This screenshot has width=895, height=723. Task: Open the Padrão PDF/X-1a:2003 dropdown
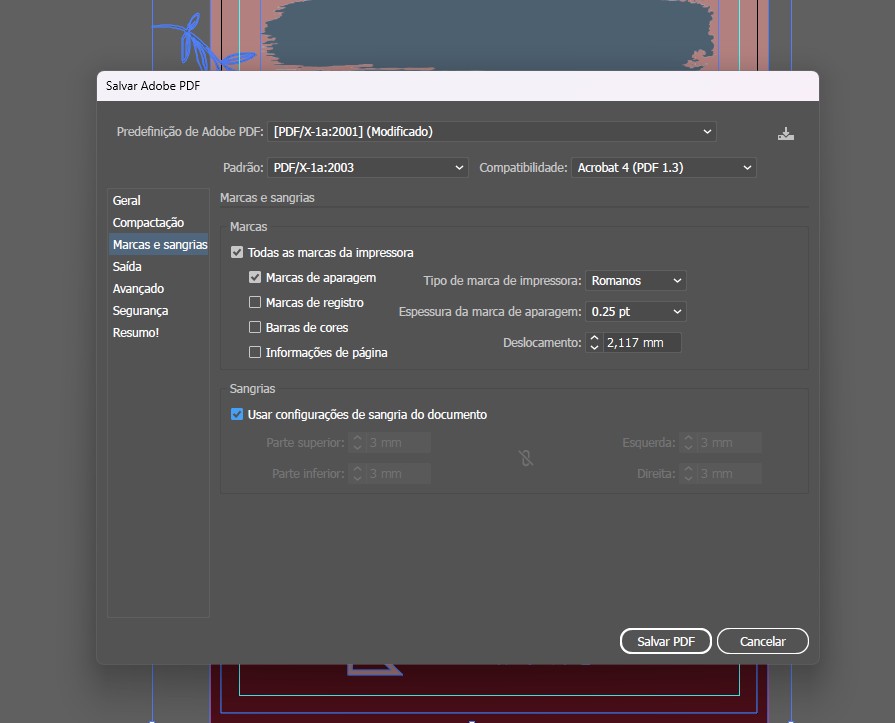pos(368,168)
